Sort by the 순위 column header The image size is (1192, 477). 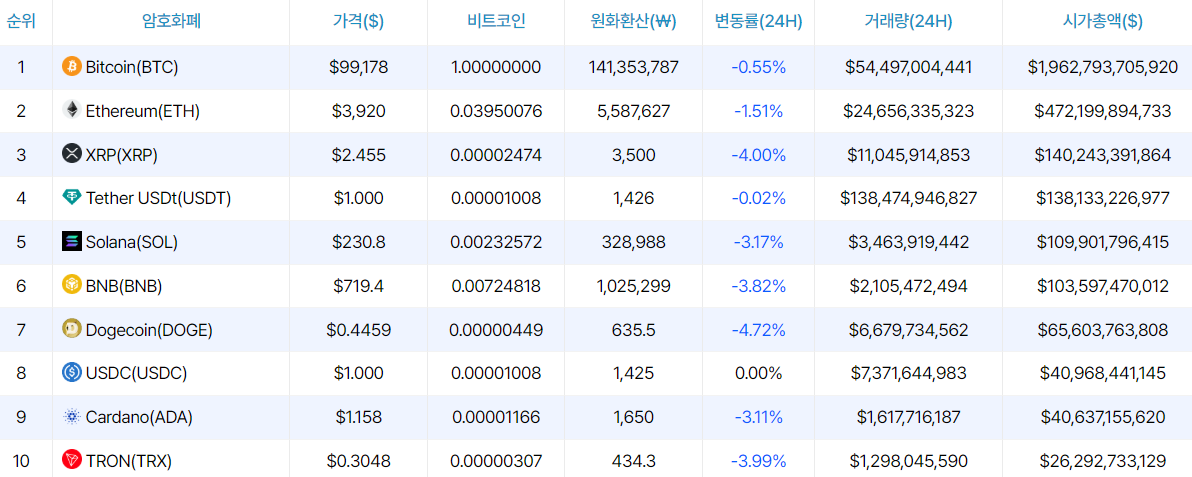click(19, 21)
